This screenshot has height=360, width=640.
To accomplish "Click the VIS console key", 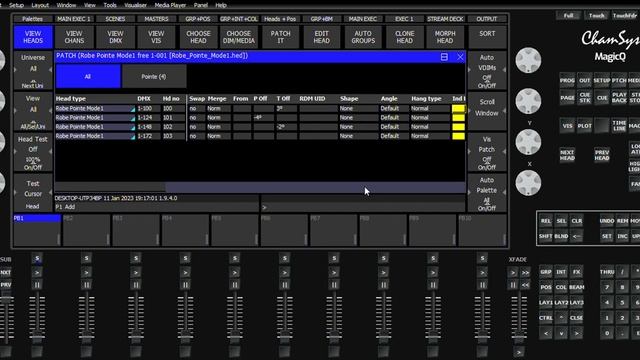I will (x=567, y=126).
